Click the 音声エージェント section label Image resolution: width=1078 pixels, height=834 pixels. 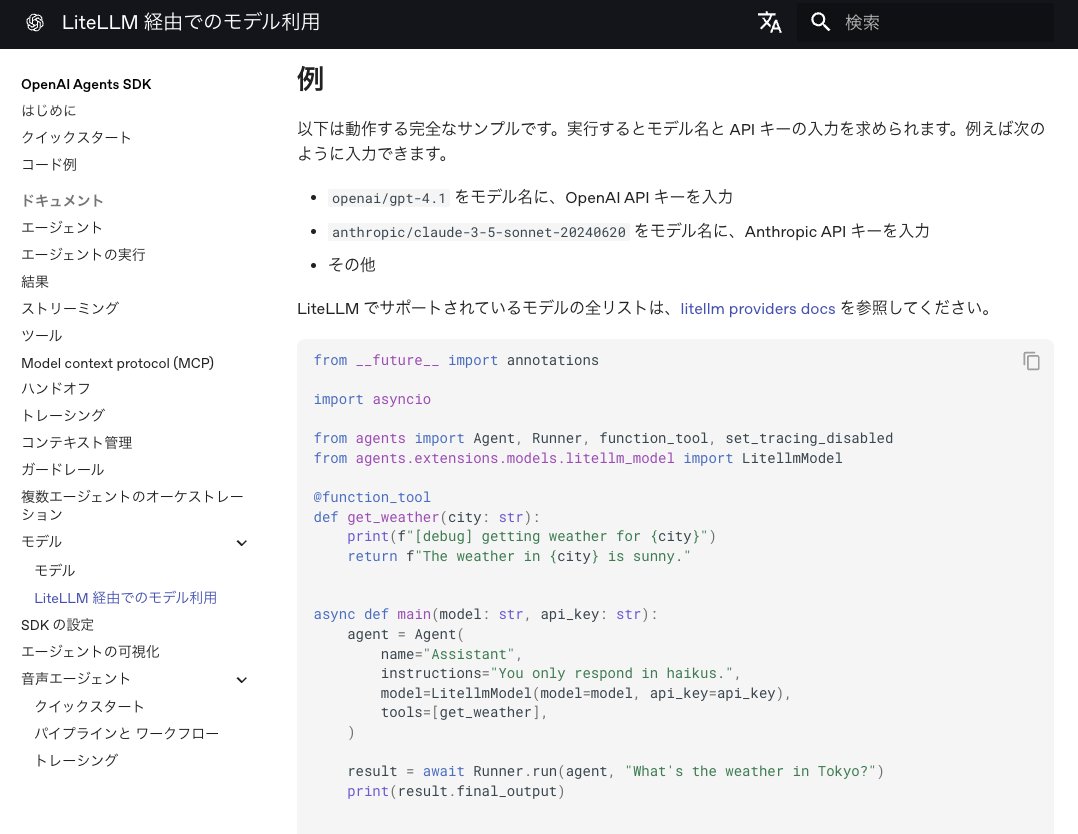[76, 679]
